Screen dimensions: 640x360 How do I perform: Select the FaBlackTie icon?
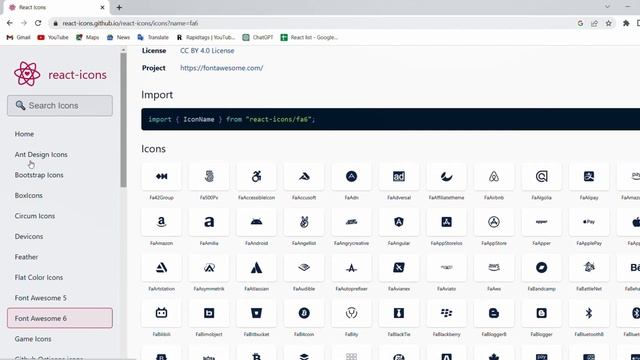(x=399, y=313)
